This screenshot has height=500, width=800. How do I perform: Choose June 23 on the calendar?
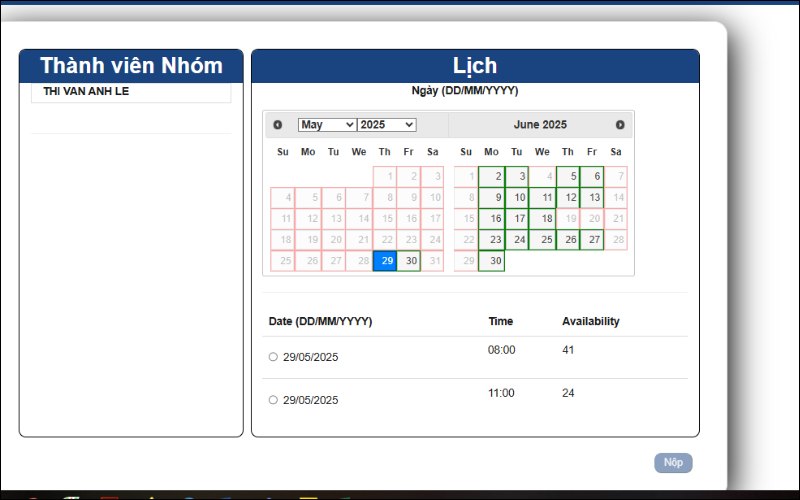tap(492, 240)
